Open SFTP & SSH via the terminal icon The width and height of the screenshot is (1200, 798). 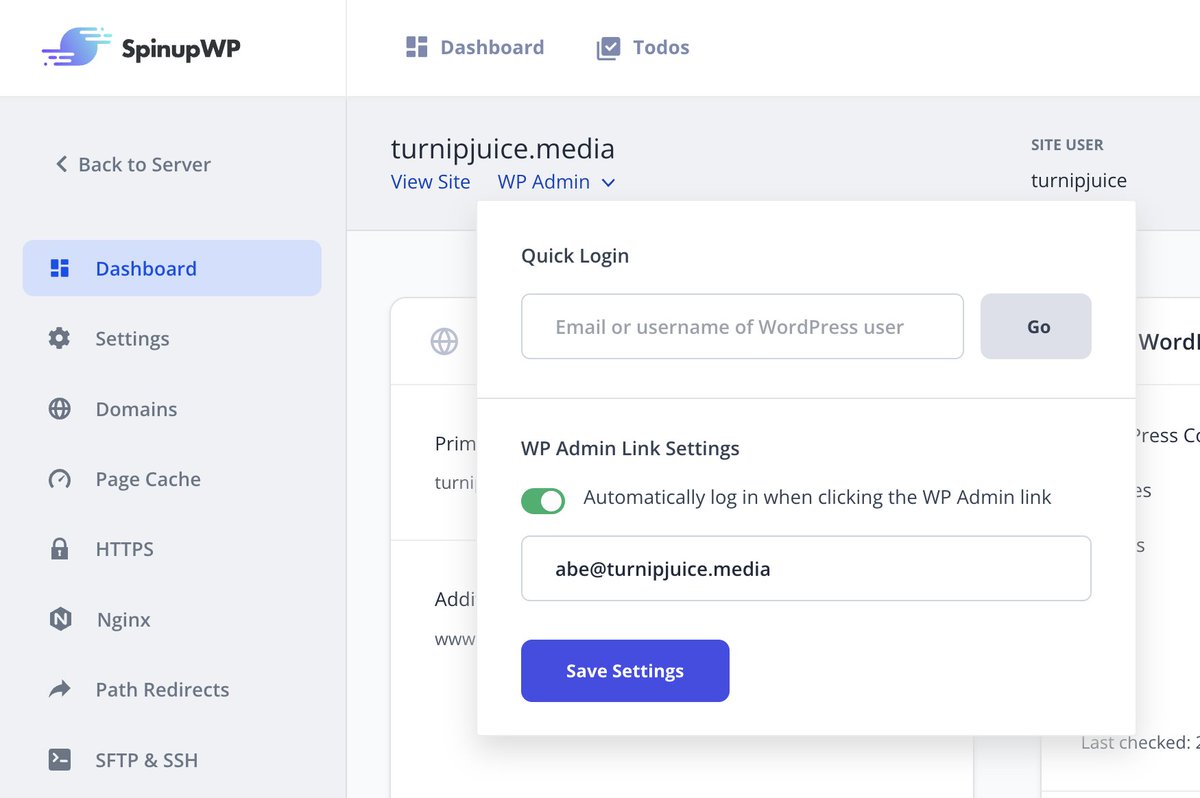(x=60, y=759)
